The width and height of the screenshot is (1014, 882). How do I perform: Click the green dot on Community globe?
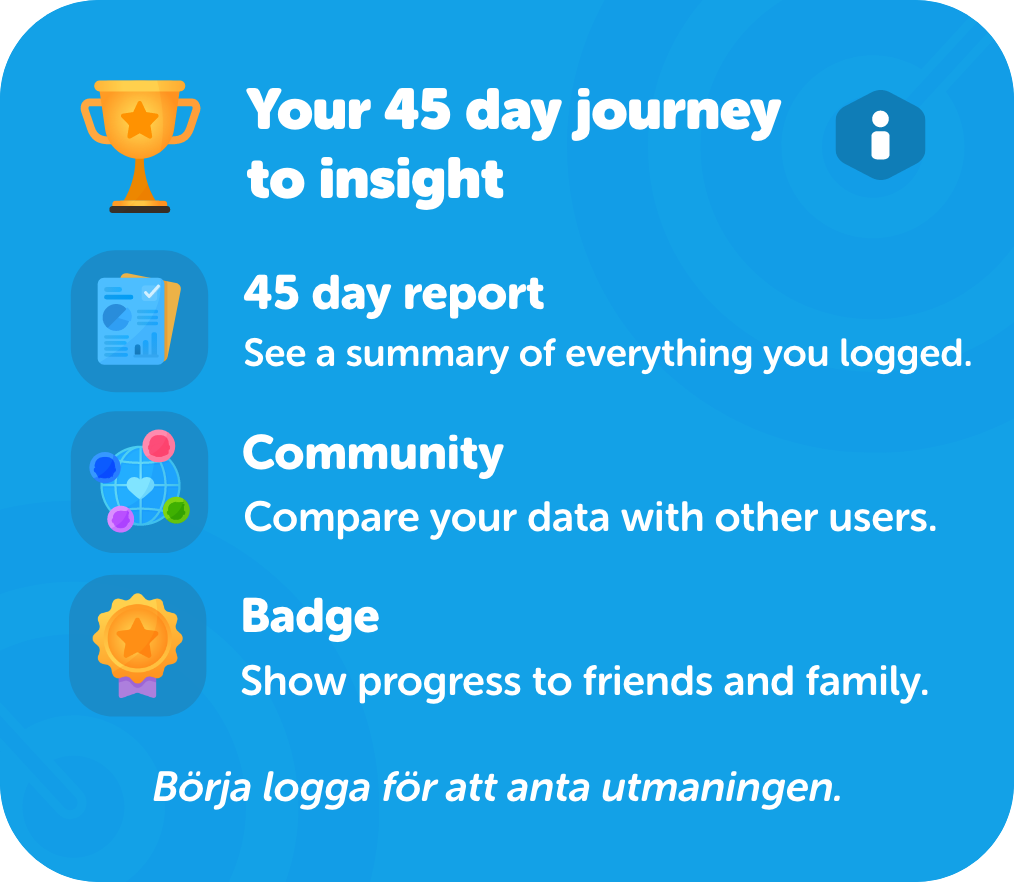pos(176,510)
